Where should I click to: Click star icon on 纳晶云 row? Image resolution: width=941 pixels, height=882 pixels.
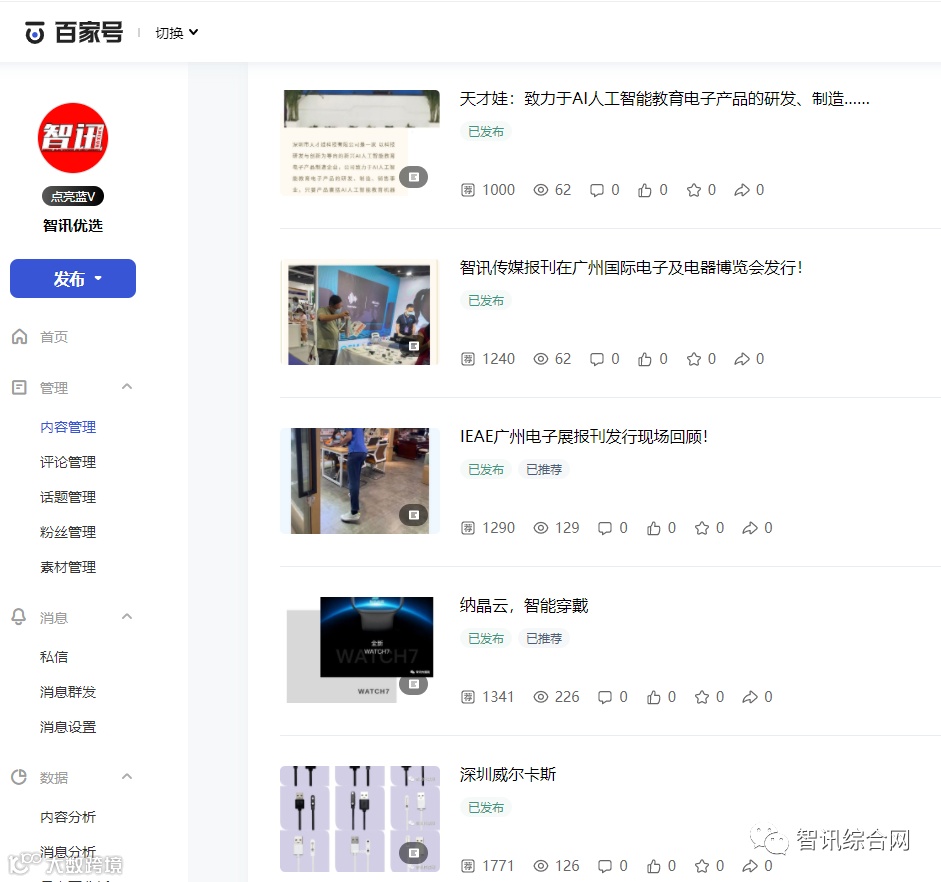pyautogui.click(x=702, y=697)
